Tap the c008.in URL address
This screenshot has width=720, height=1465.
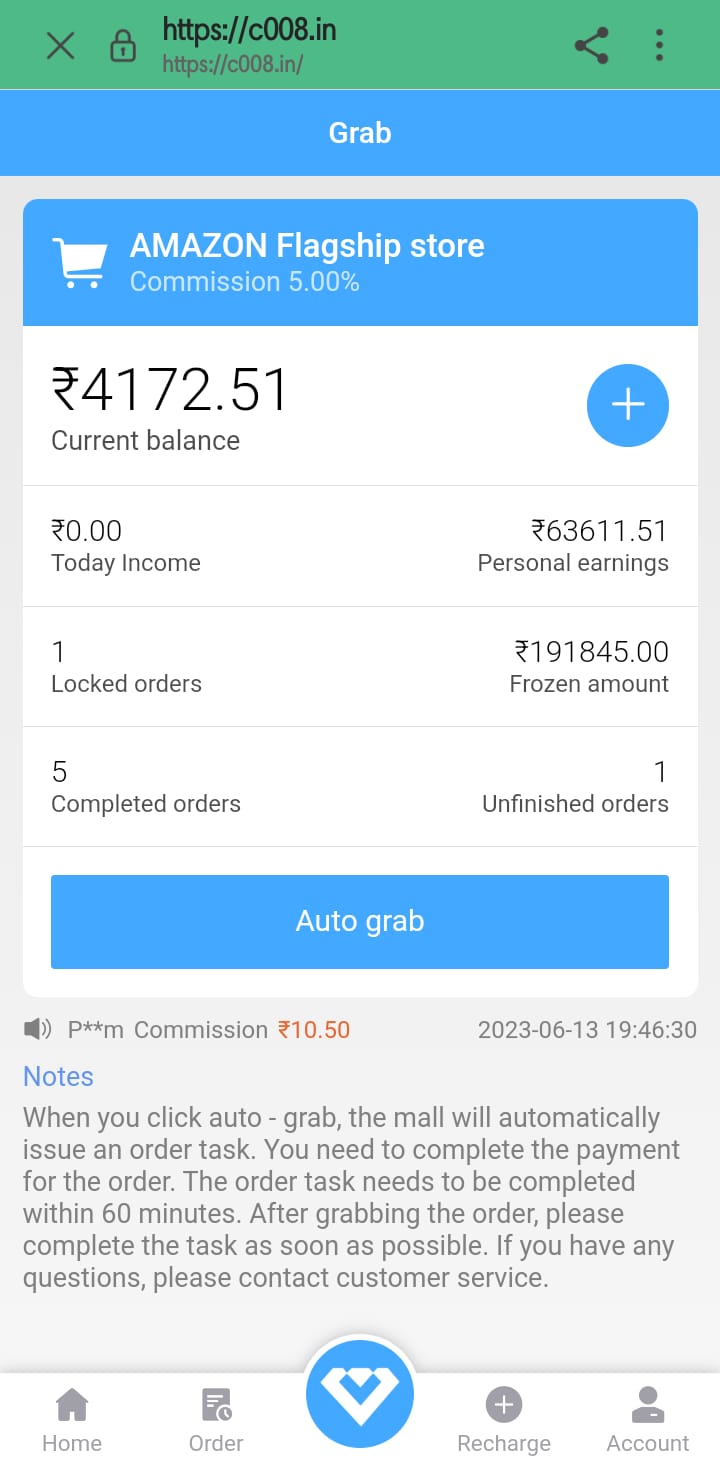pos(249,31)
